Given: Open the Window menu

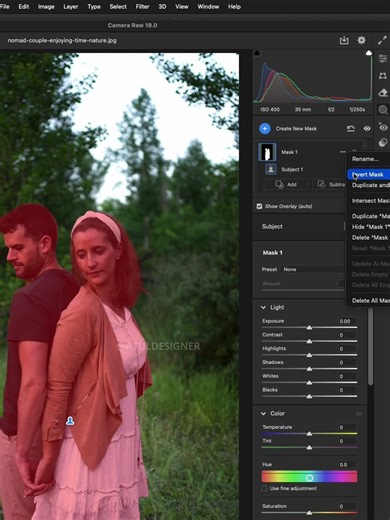Looking at the screenshot, I should click(x=208, y=7).
